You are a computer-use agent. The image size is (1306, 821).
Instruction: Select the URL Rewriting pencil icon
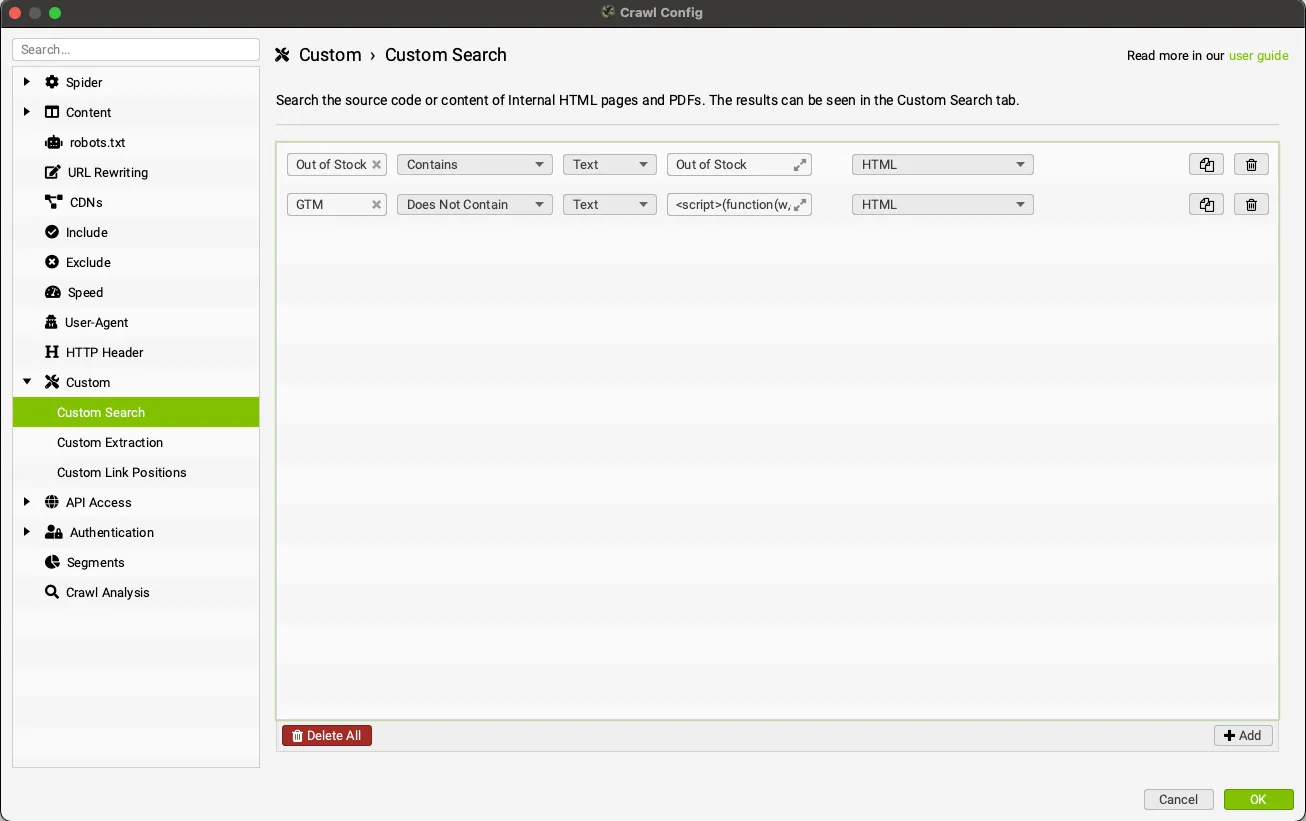coord(51,172)
